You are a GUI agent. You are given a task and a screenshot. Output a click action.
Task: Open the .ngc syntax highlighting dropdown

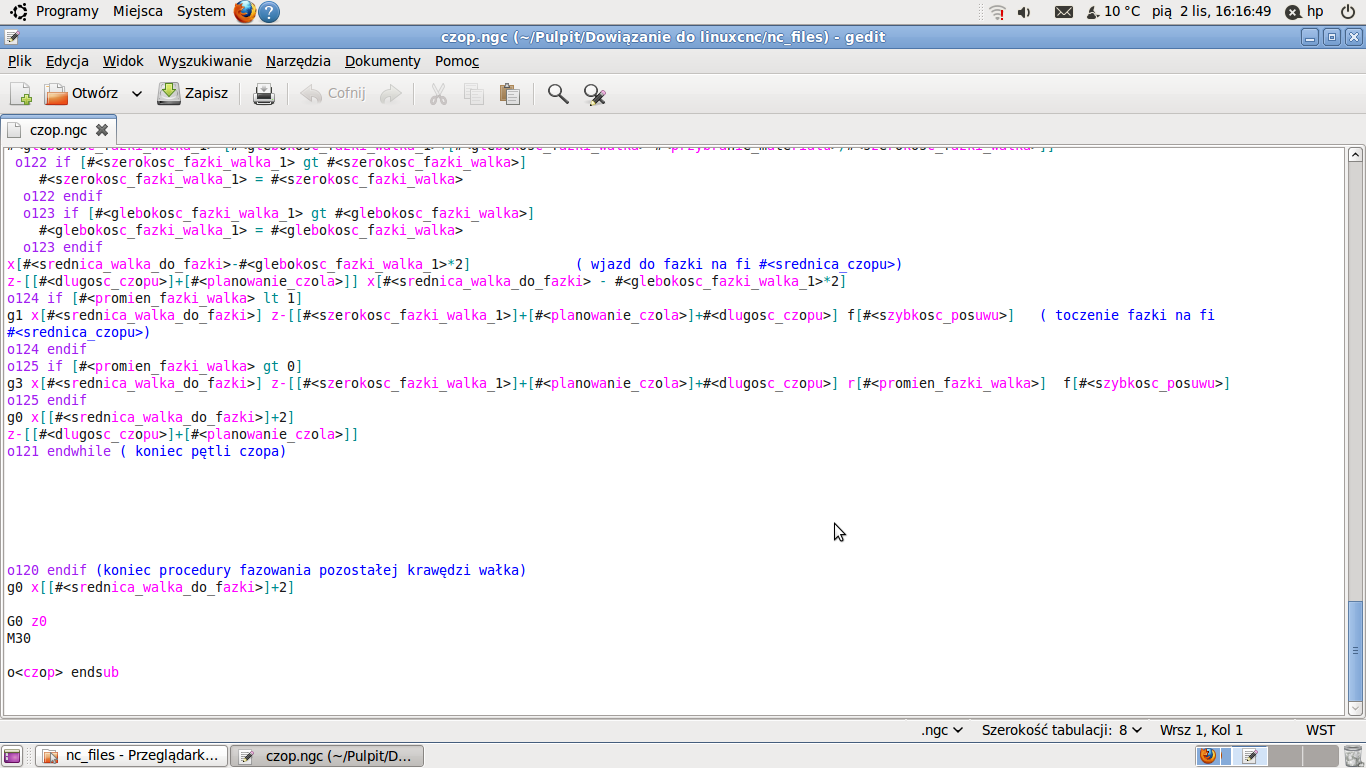tap(942, 730)
